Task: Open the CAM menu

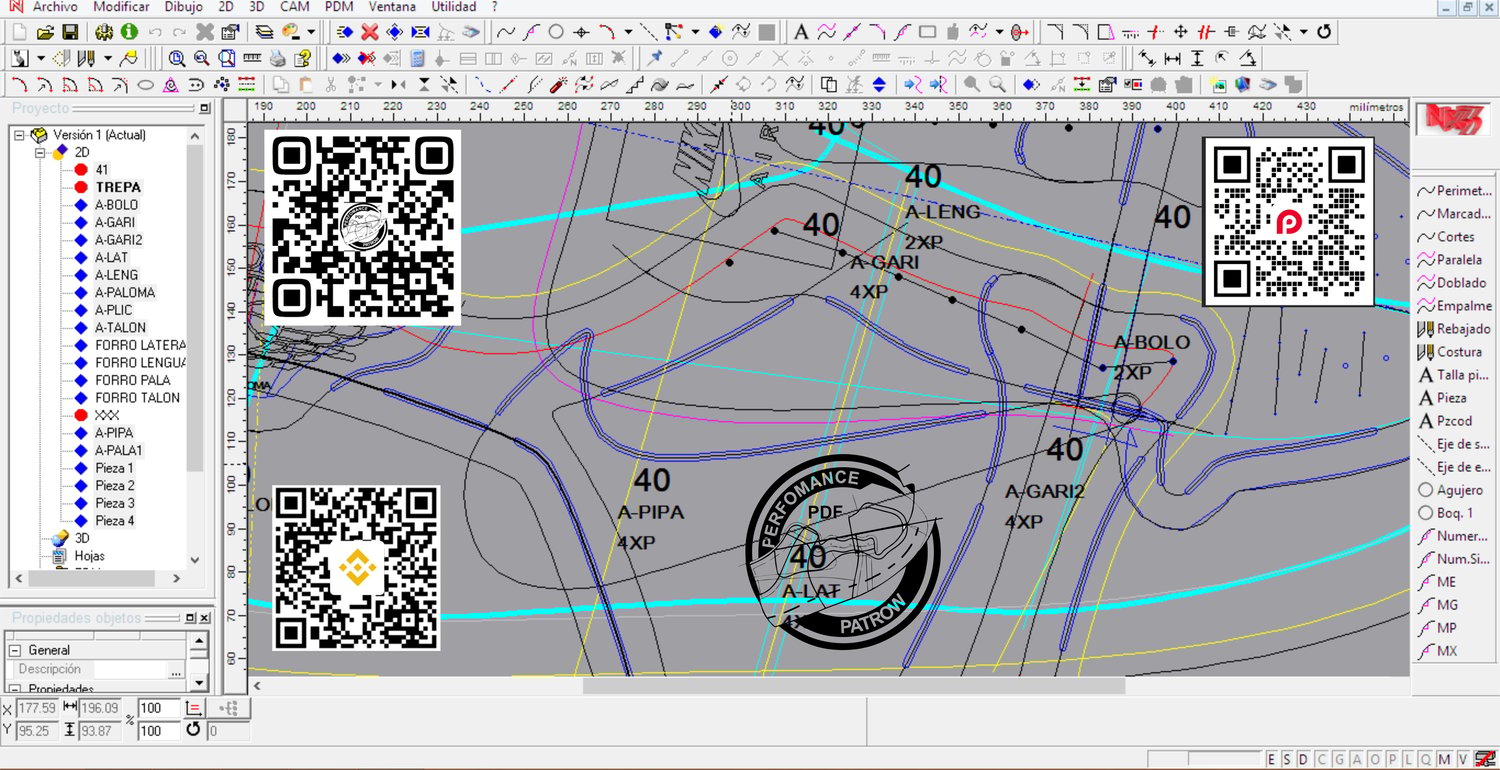Action: (x=295, y=7)
